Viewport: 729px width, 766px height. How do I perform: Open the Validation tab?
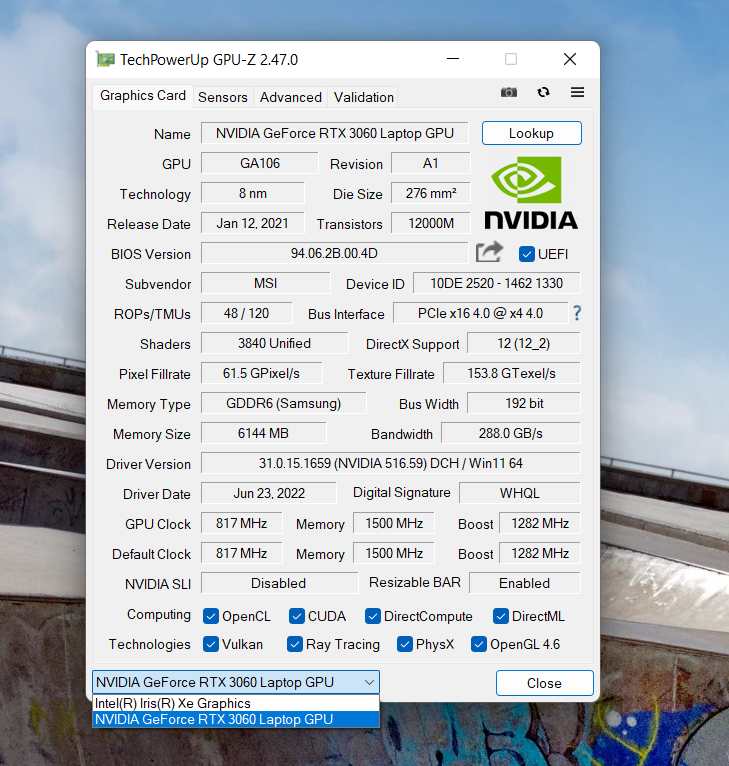click(364, 97)
